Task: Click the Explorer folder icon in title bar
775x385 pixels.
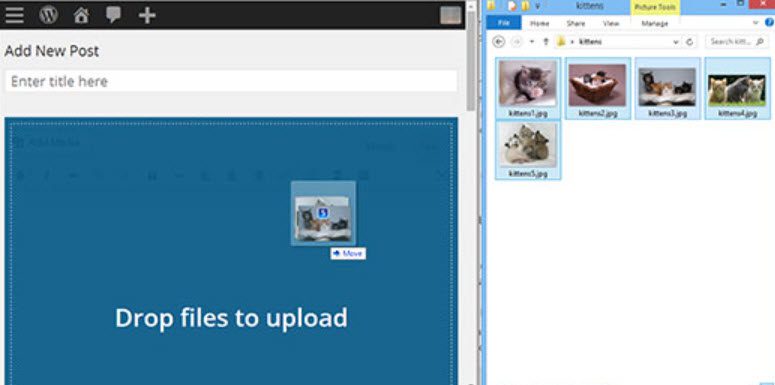Action: tap(491, 5)
